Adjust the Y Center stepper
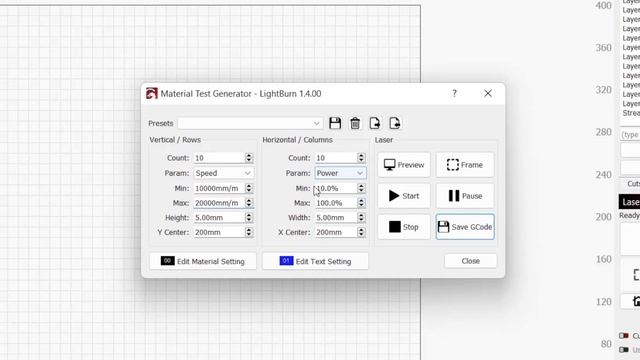Viewport: 640px width, 360px height. coord(249,232)
